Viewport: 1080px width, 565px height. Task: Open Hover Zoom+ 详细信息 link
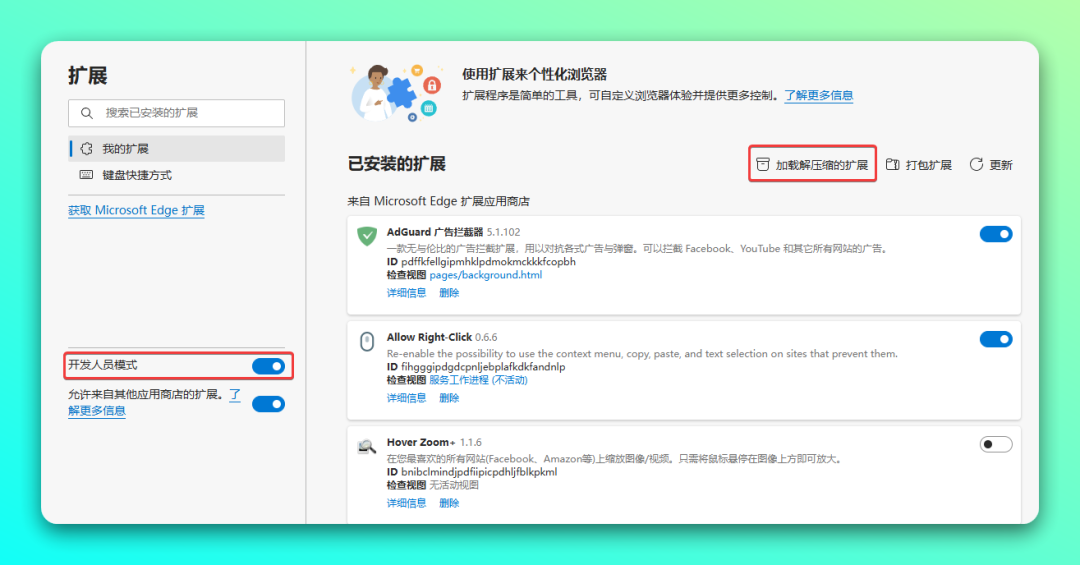(x=406, y=503)
